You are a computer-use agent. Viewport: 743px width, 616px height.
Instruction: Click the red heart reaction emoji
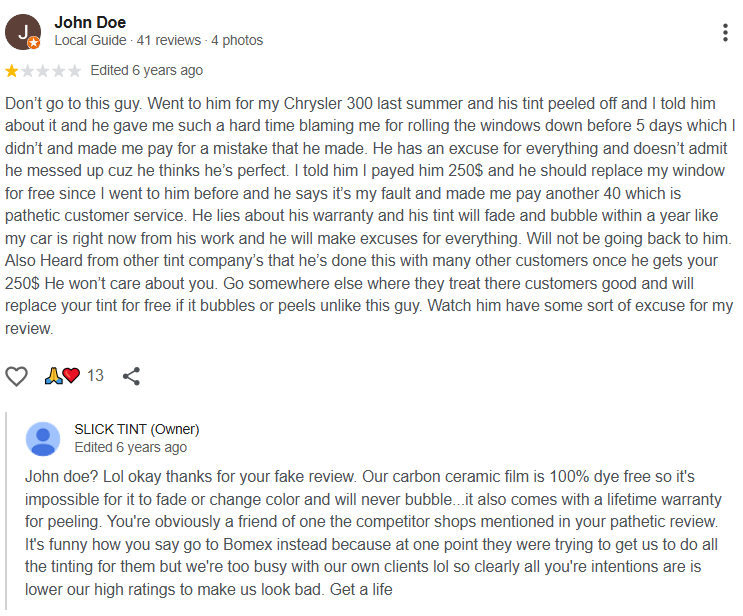click(70, 376)
